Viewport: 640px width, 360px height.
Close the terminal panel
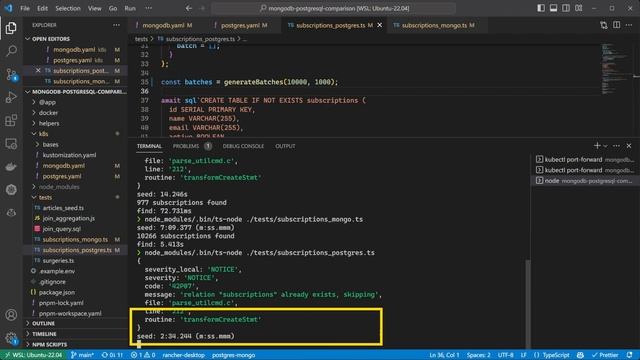629,146
